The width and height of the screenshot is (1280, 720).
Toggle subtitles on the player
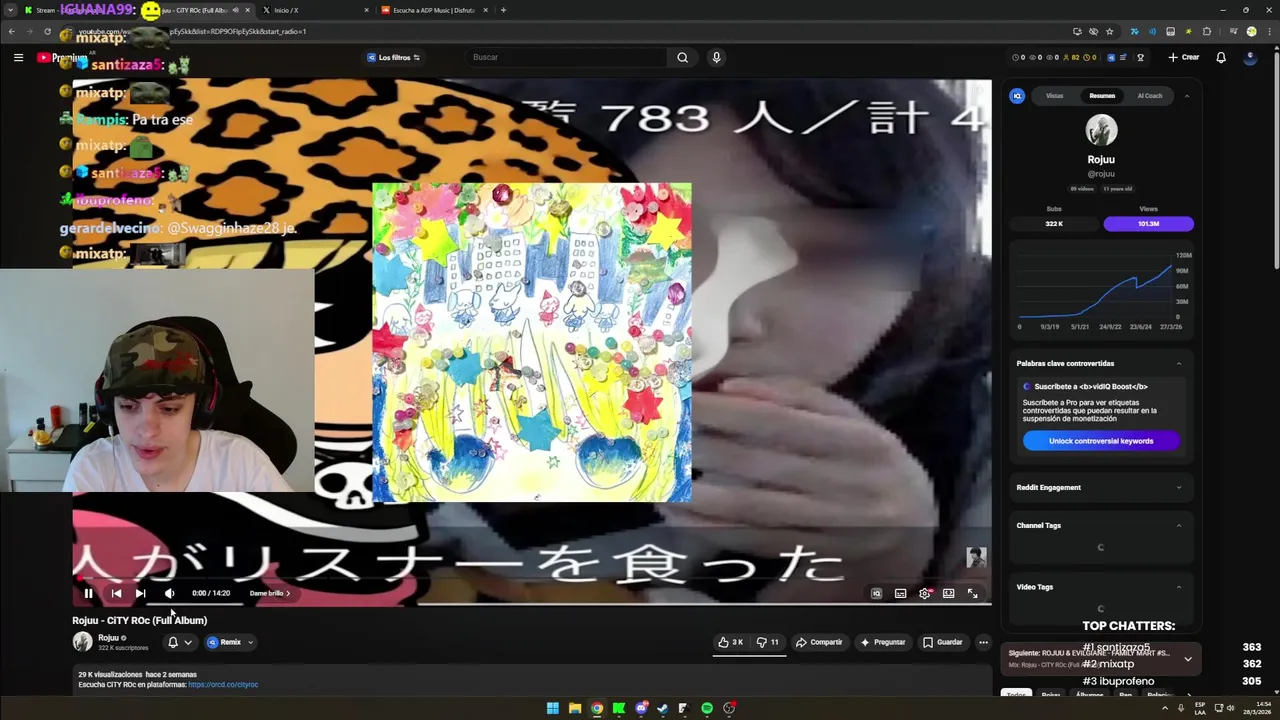pyautogui.click(x=900, y=593)
